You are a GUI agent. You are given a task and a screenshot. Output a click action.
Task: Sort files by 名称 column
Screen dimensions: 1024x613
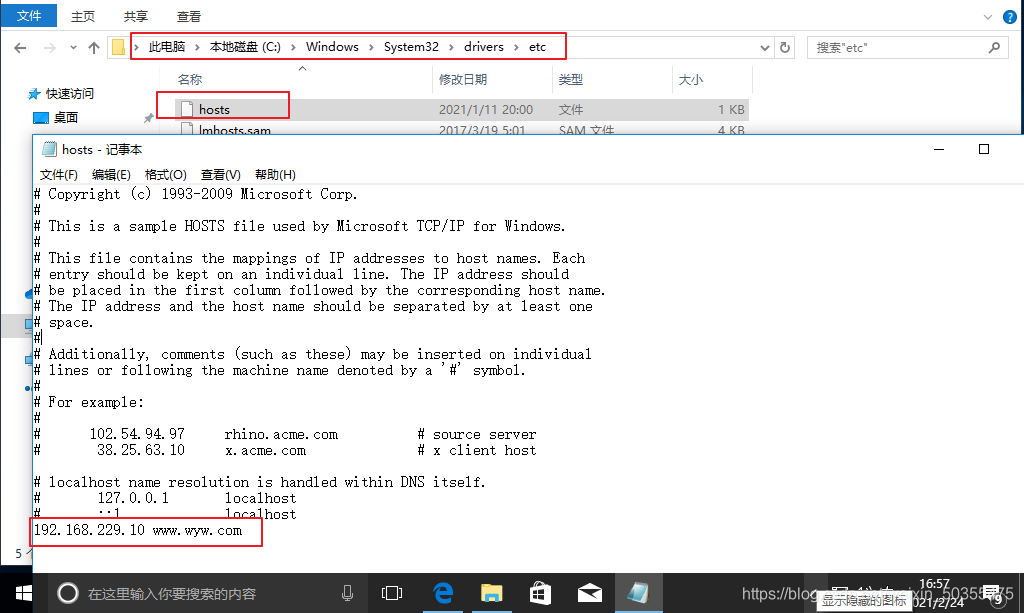click(190, 80)
